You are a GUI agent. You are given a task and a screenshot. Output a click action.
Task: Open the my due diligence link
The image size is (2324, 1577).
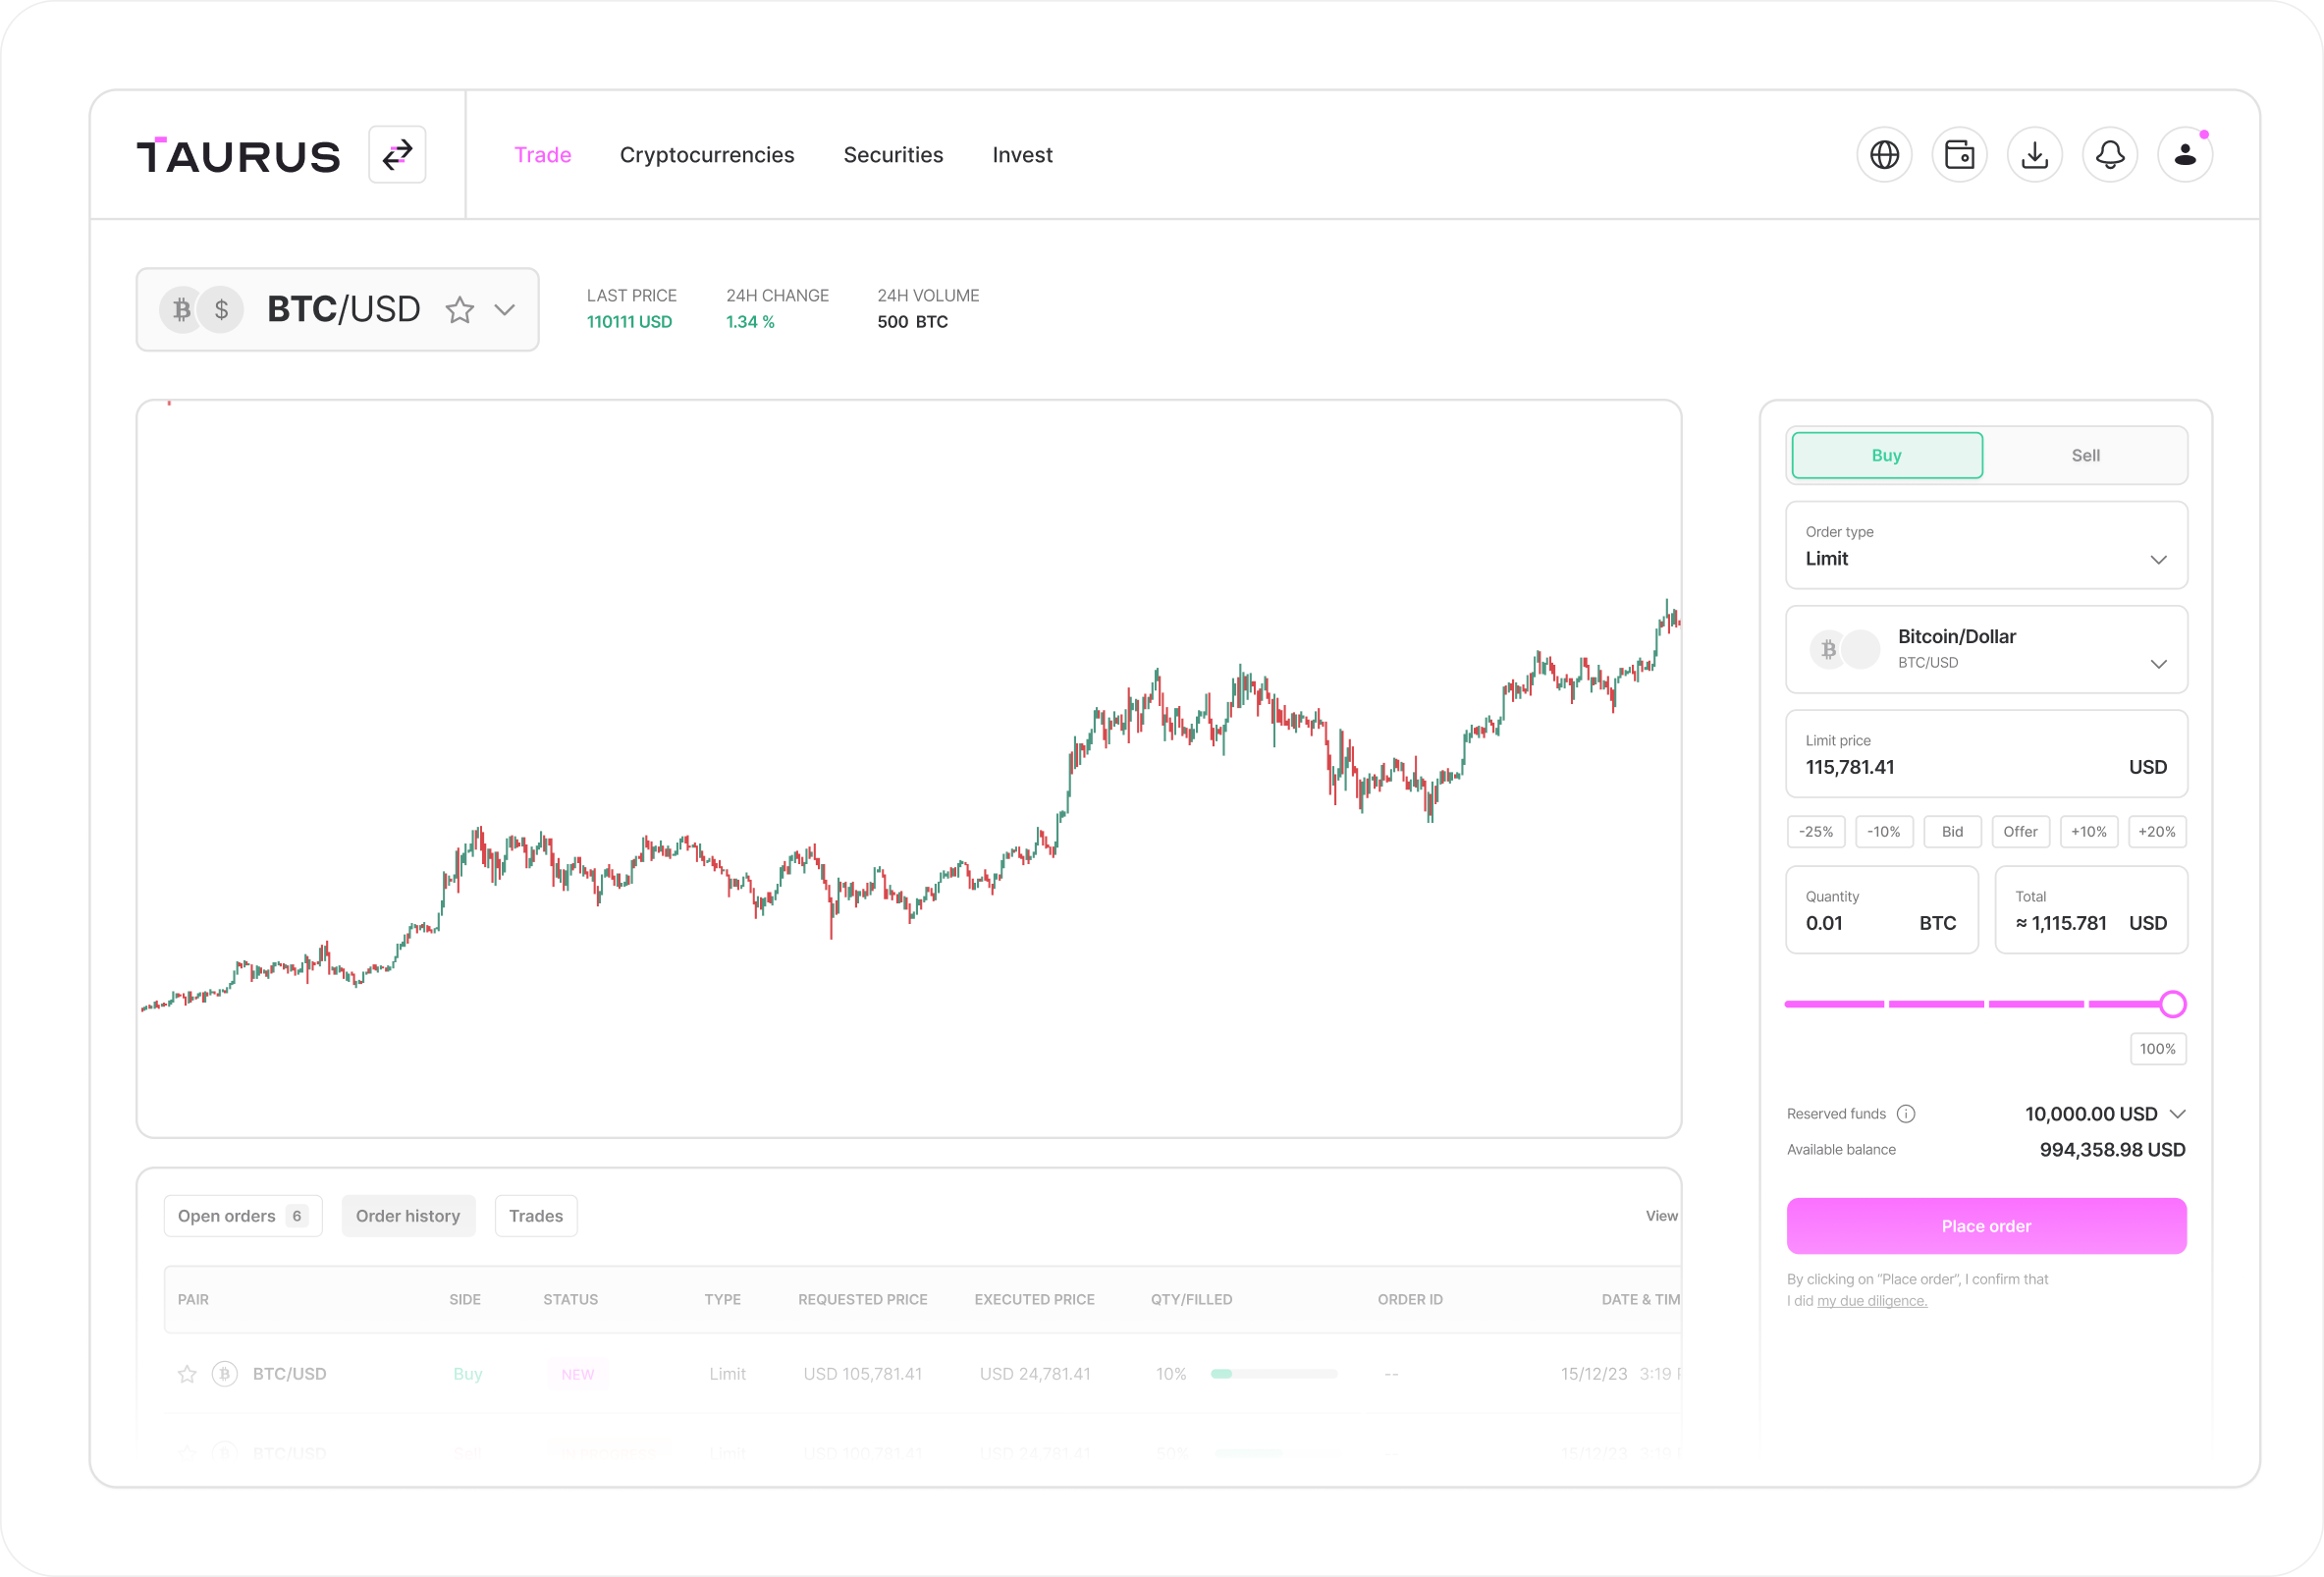[1871, 1301]
